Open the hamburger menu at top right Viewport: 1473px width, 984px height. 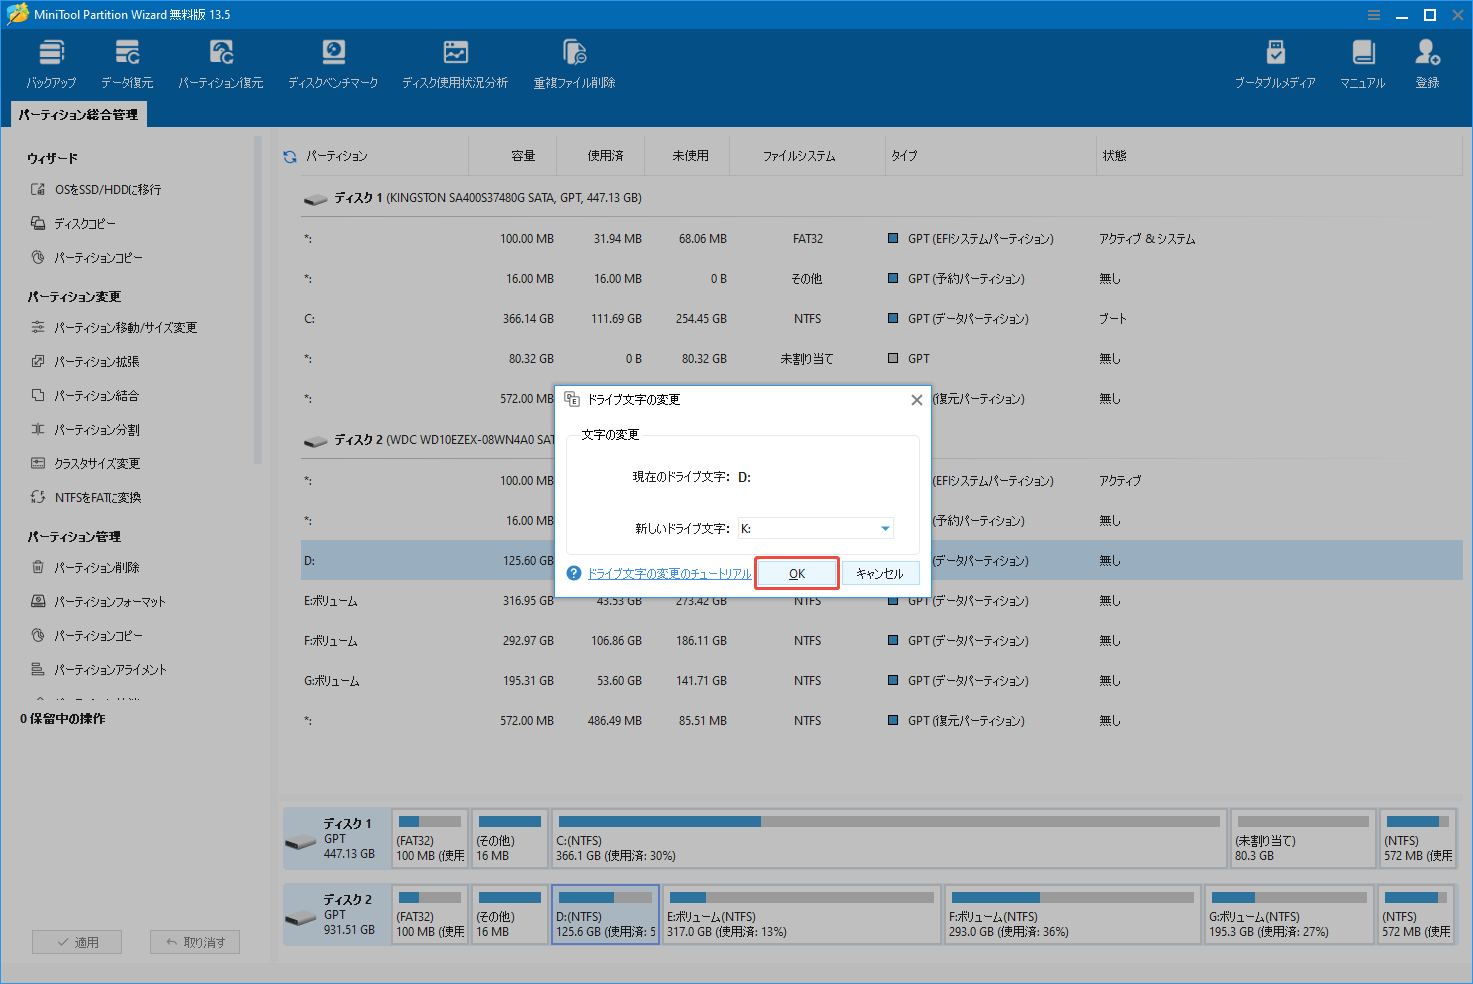1374,14
